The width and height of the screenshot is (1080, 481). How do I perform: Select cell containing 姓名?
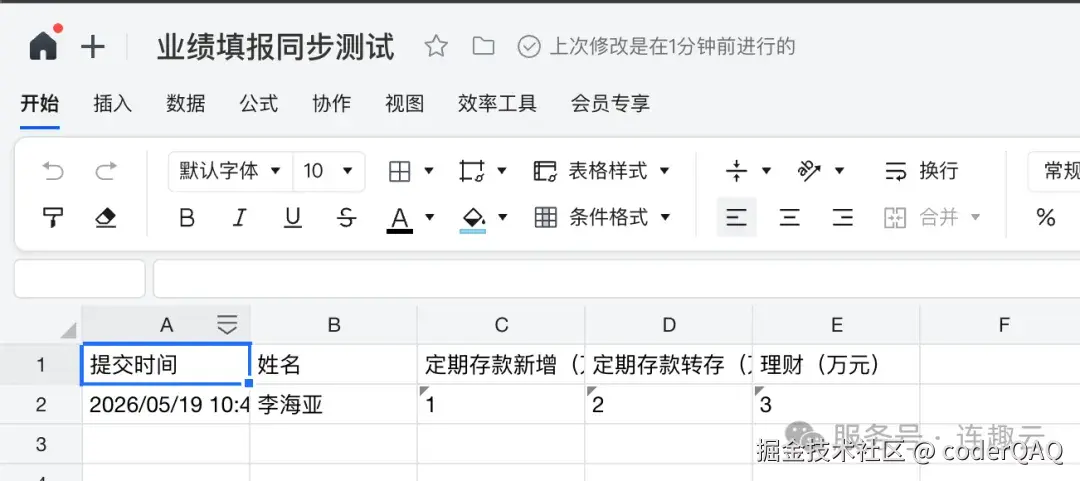(334, 365)
